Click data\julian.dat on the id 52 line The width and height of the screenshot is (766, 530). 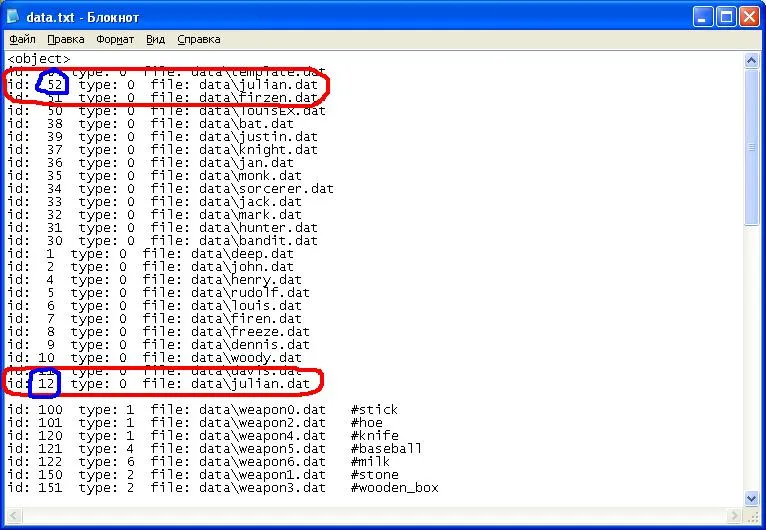click(258, 85)
